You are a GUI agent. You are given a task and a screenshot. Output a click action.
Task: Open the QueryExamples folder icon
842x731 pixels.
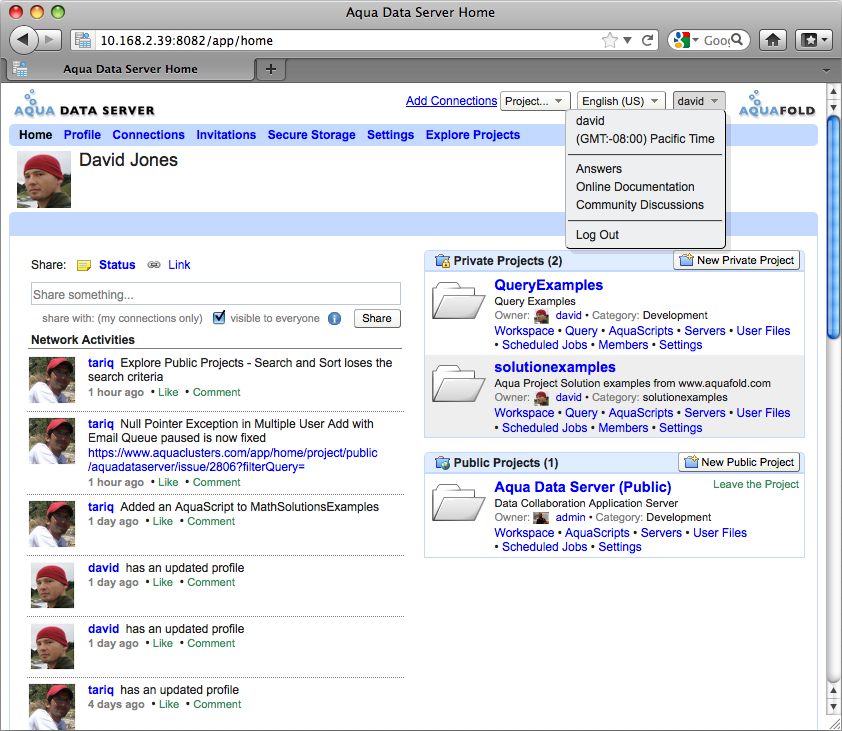point(459,301)
